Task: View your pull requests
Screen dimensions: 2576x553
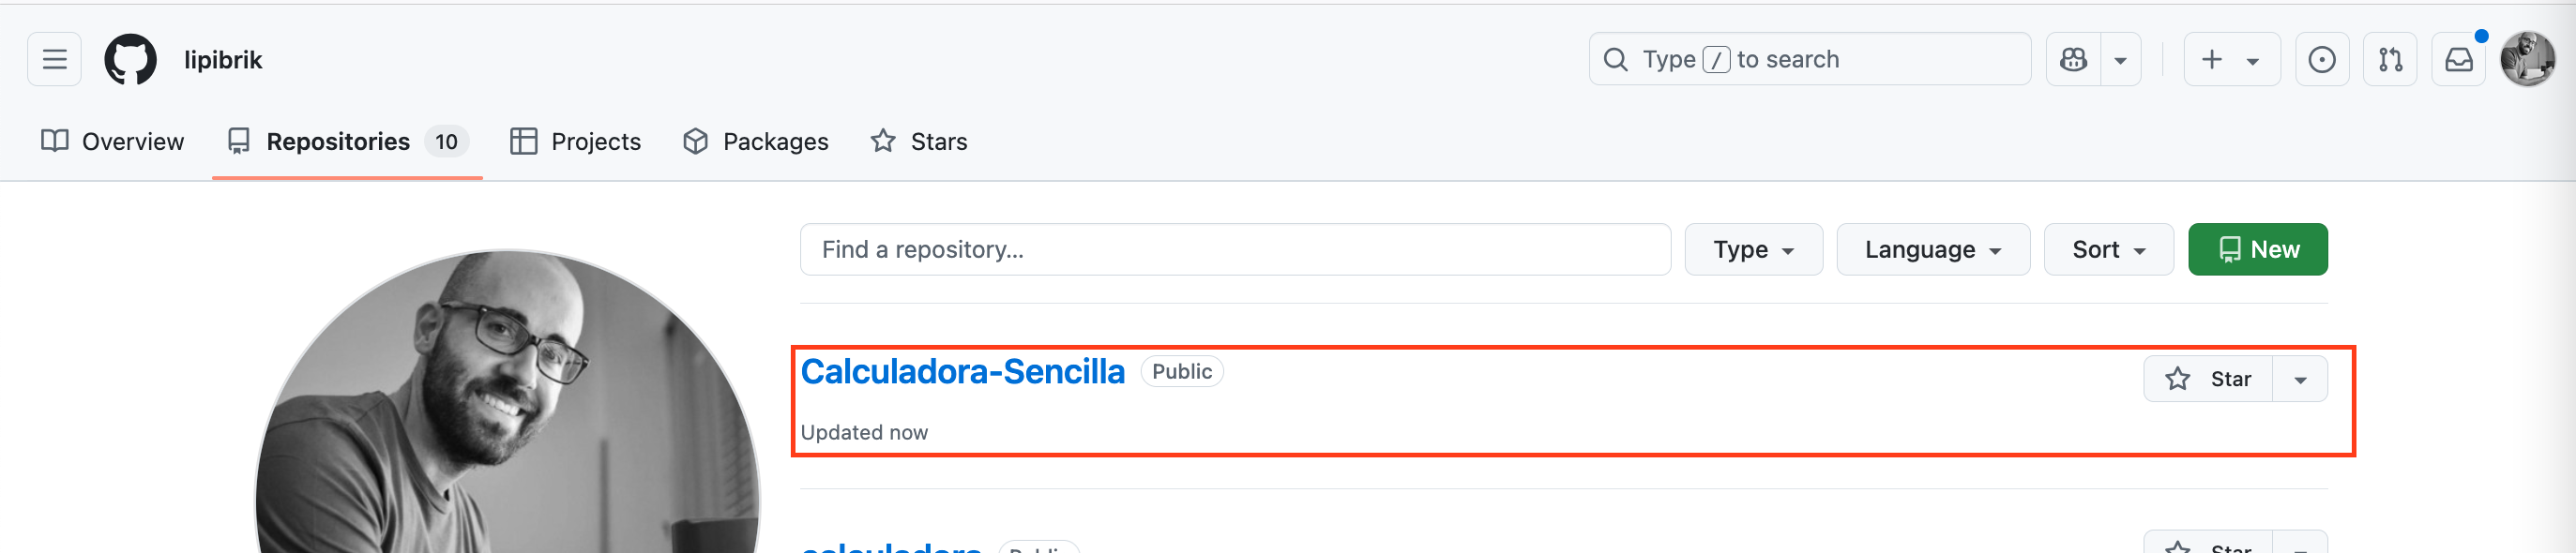Action: [x=2390, y=59]
